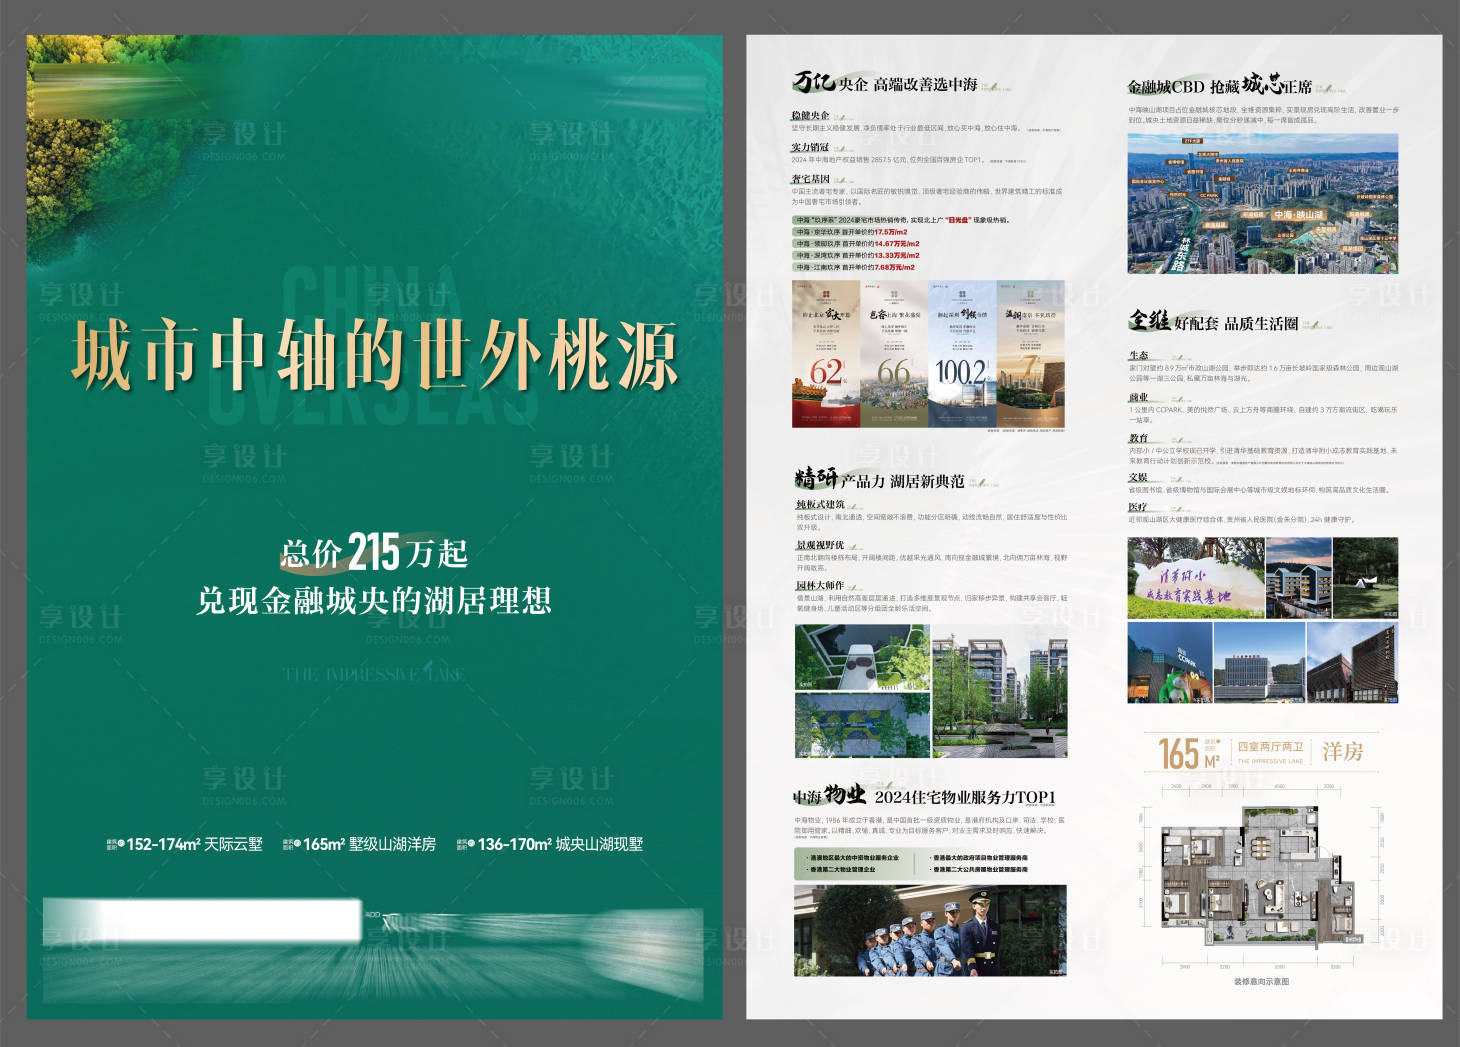Click the price line ending '14.67万元/m2'

(856, 244)
